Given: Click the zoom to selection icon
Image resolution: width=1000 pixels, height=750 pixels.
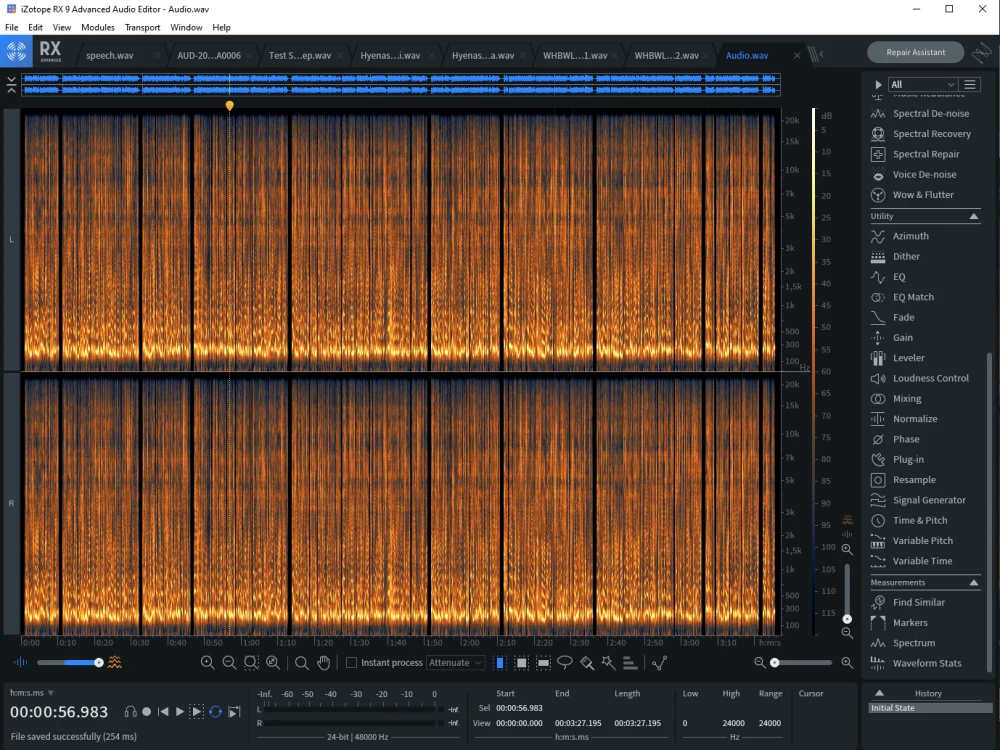Looking at the screenshot, I should [x=251, y=663].
